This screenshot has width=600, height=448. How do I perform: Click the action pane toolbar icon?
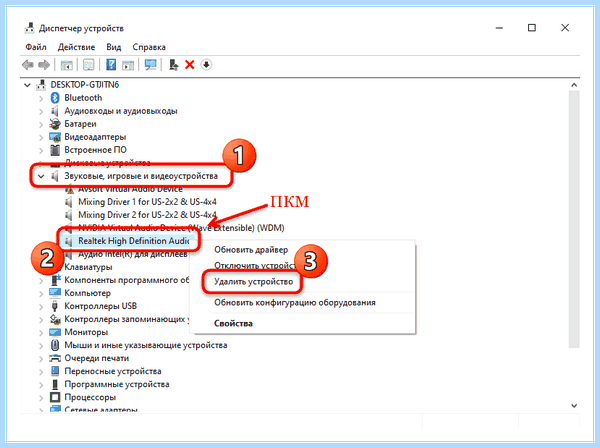(128, 65)
